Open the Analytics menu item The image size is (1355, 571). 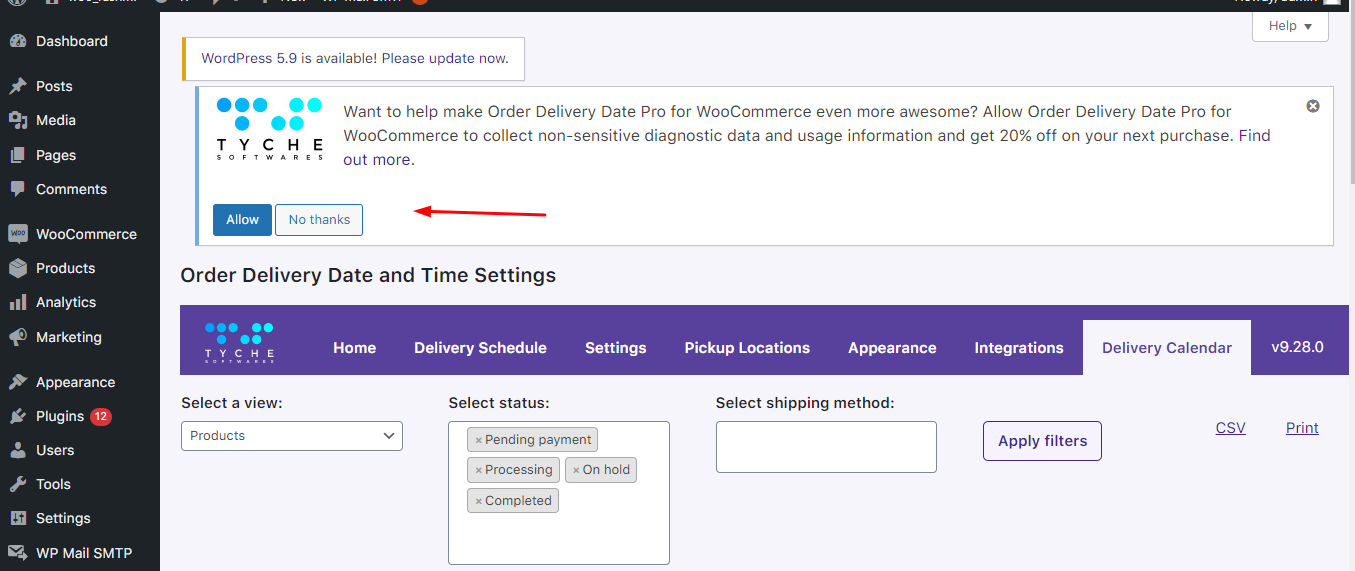point(66,302)
